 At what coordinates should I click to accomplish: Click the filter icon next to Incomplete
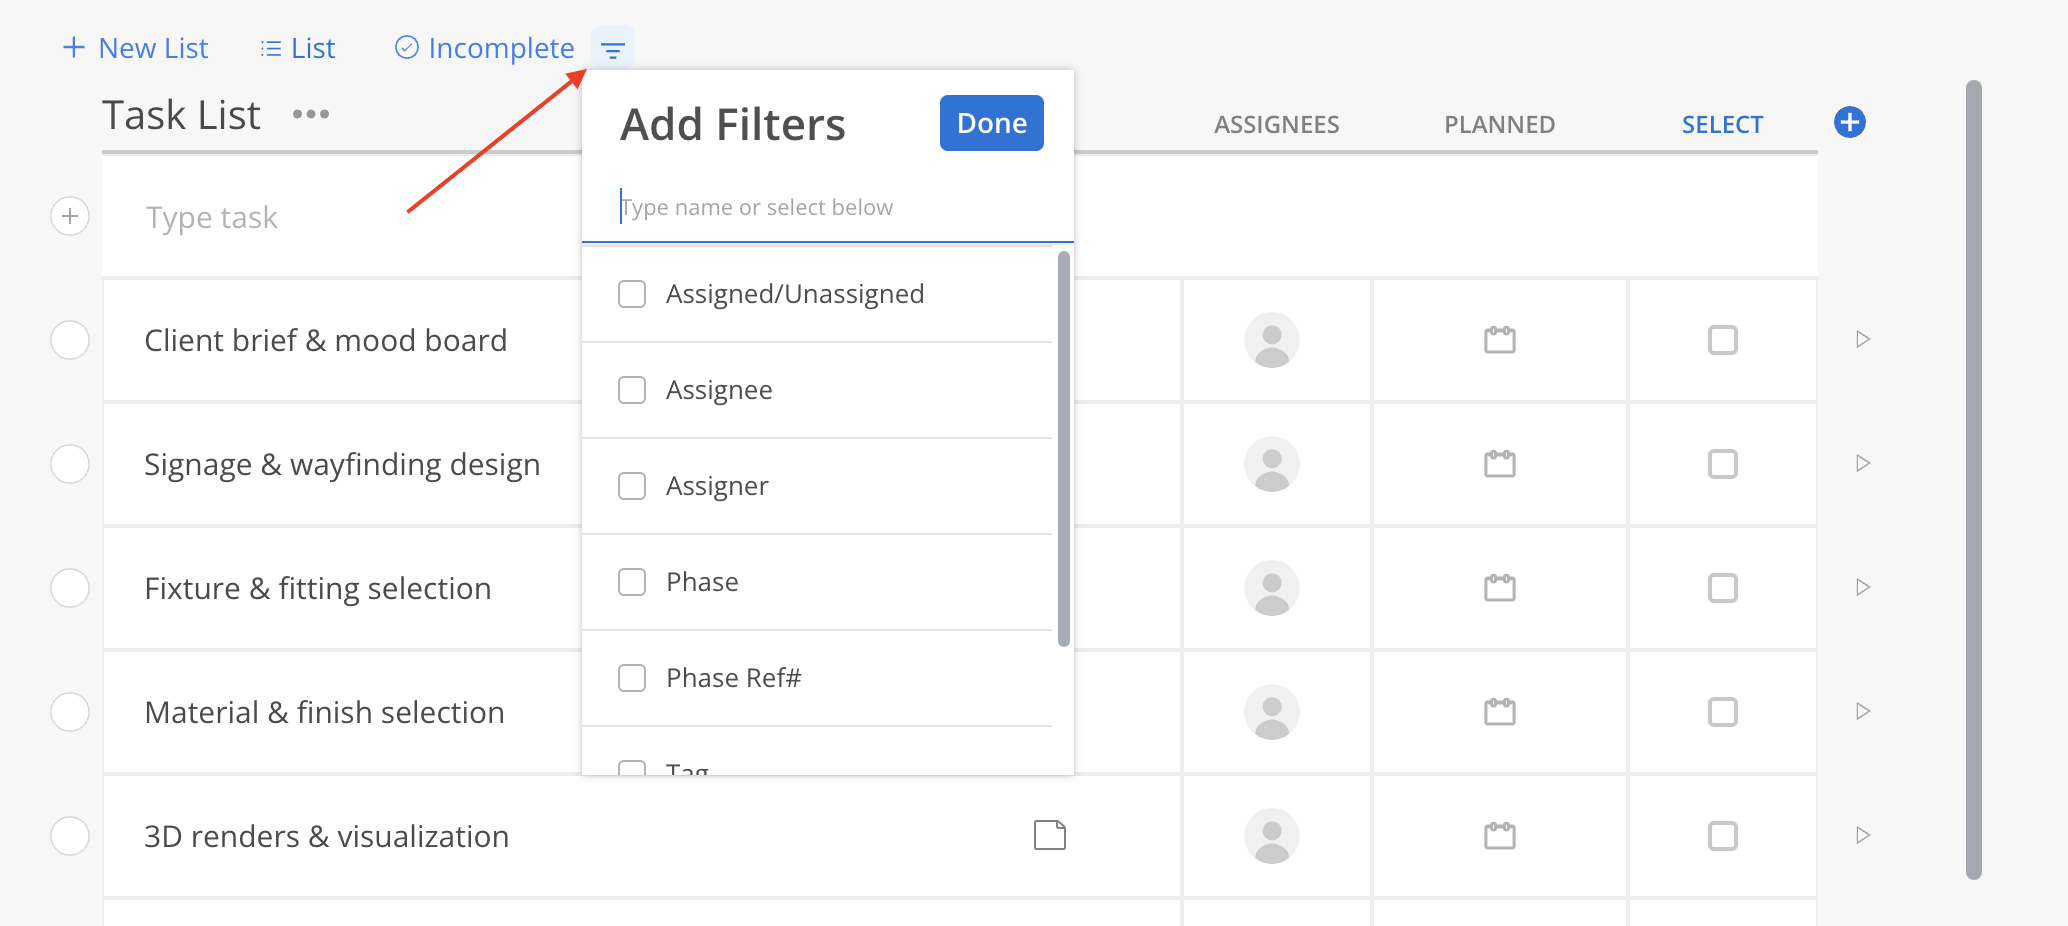tap(612, 49)
